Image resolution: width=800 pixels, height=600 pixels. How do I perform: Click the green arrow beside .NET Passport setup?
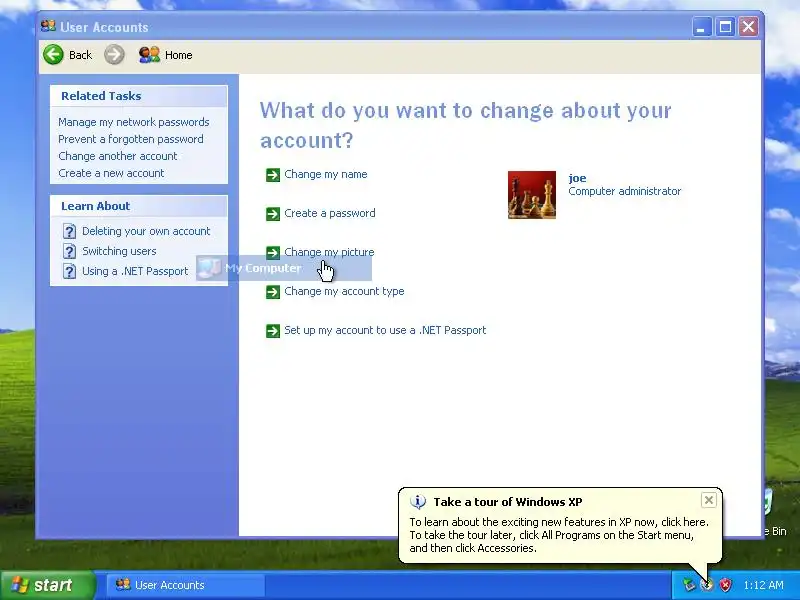273,331
